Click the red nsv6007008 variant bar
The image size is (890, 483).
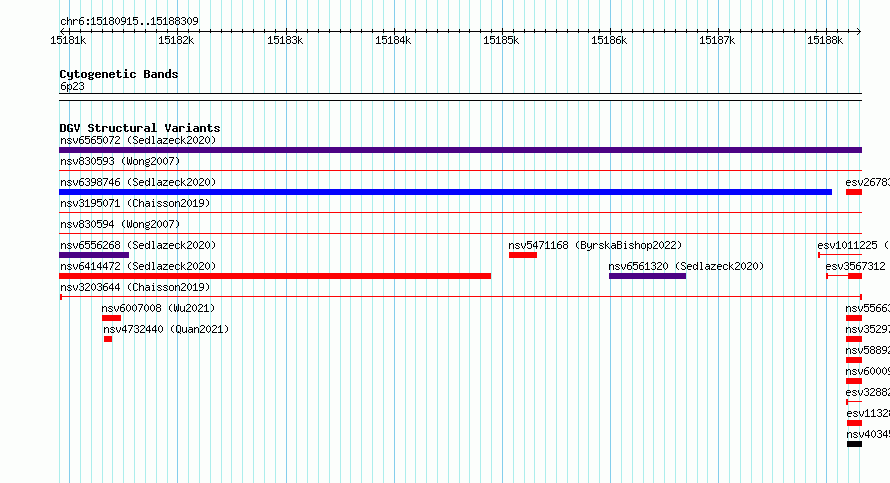112,318
